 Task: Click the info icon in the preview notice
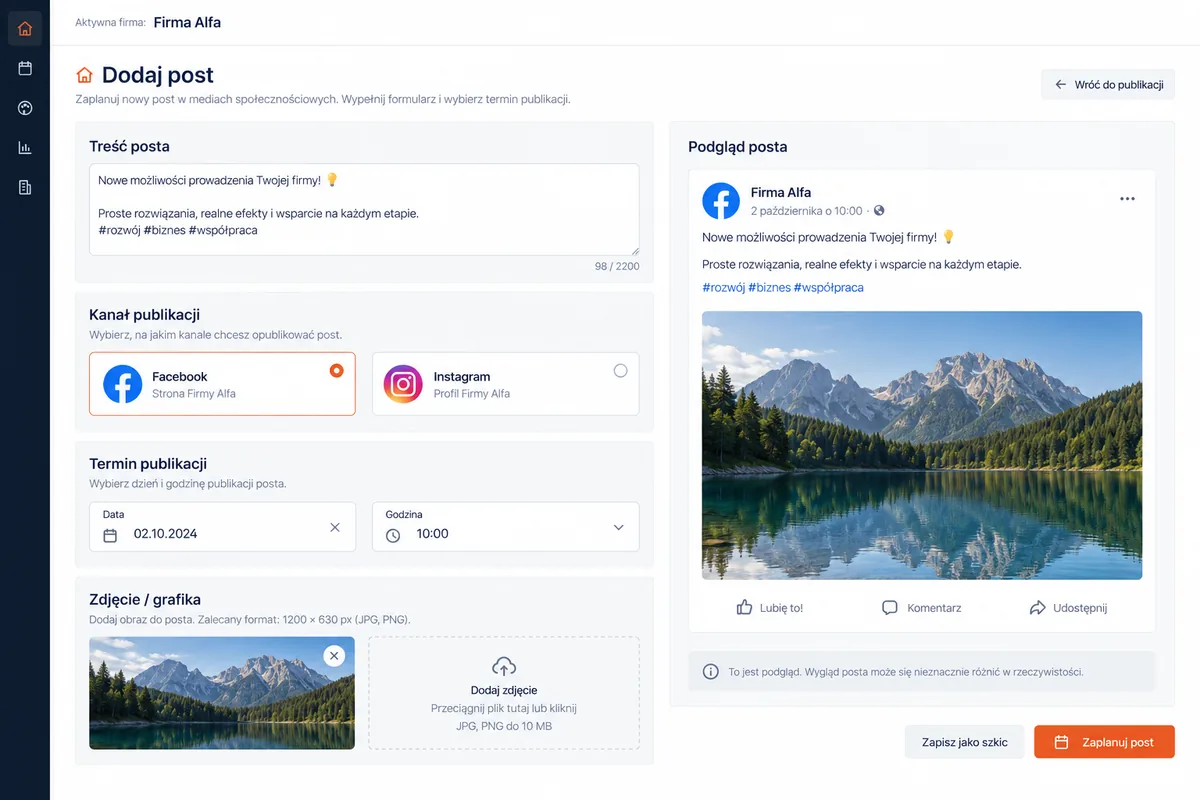click(711, 672)
